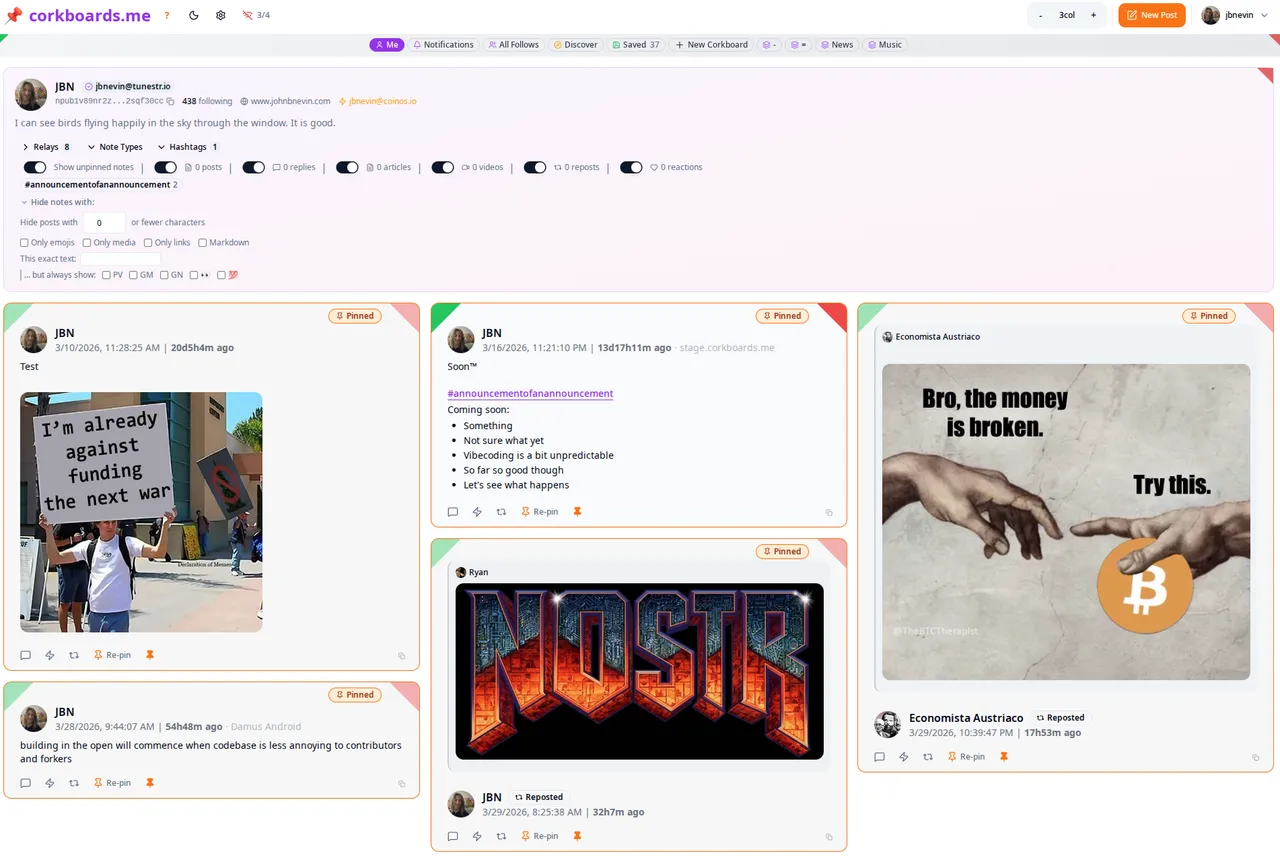Click repost icon on Economista Austriaco post
This screenshot has width=1280, height=860.
[928, 757]
